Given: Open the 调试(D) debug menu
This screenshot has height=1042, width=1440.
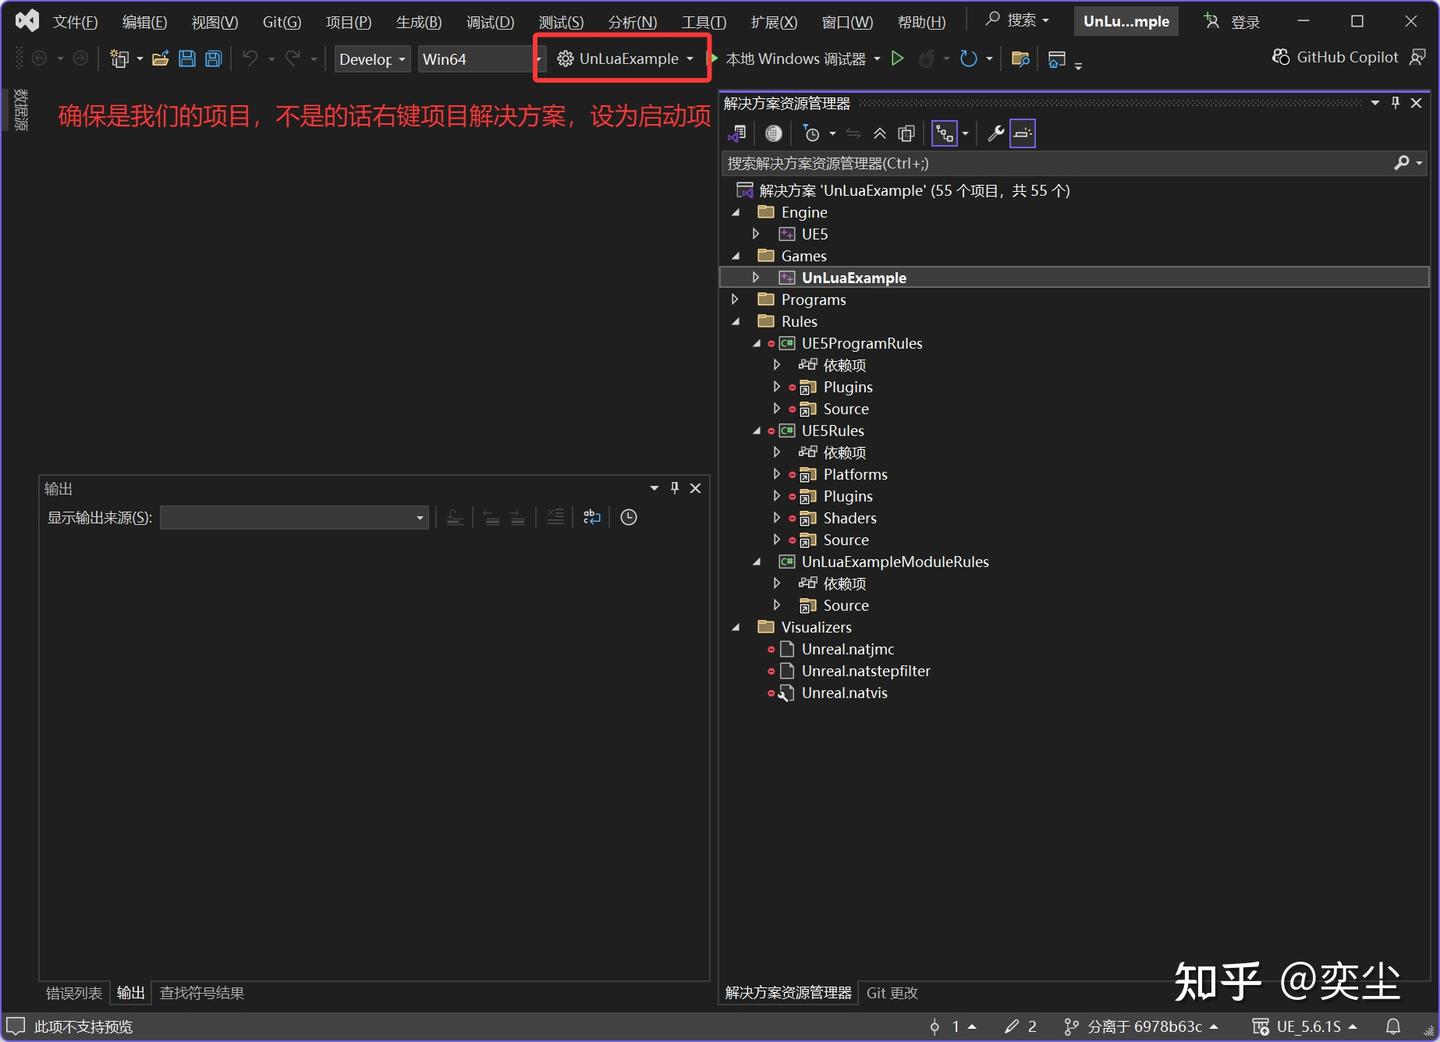Looking at the screenshot, I should (x=490, y=22).
